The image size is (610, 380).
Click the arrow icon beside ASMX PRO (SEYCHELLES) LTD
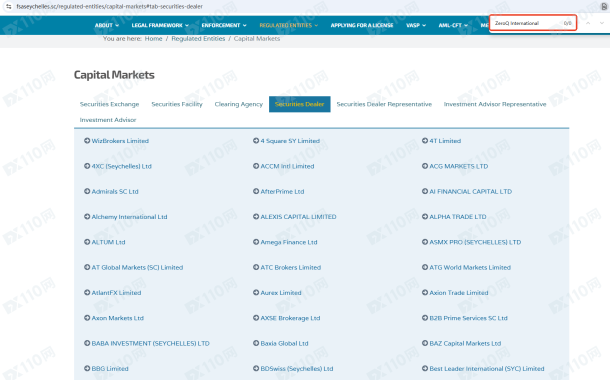tap(425, 242)
